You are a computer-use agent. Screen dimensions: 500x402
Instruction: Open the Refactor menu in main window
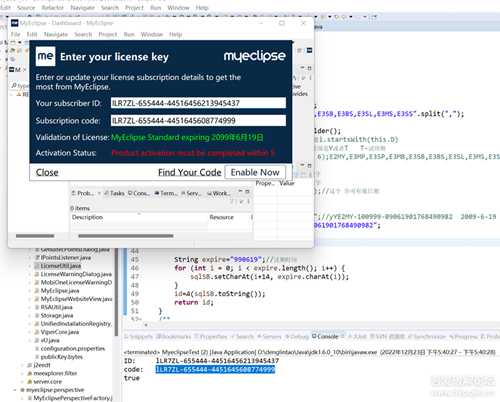coord(52,8)
